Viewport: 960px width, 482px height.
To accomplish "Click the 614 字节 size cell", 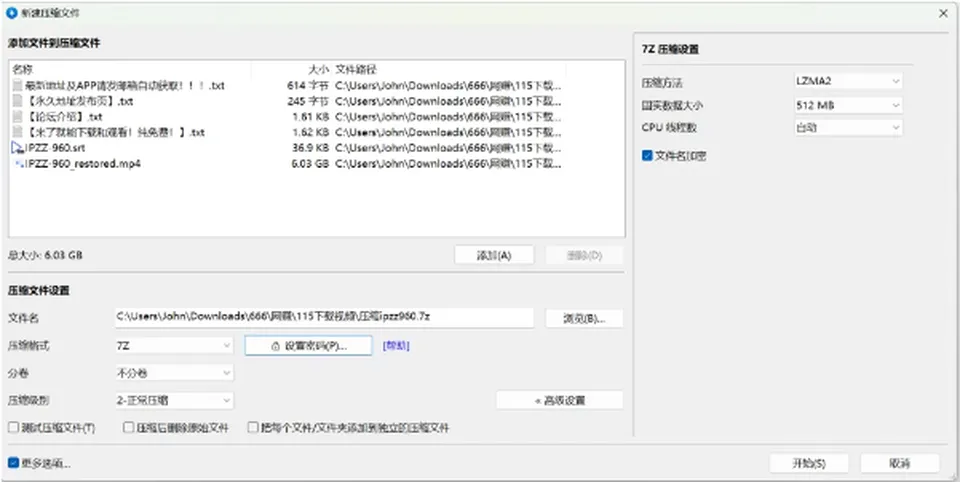I will point(307,86).
